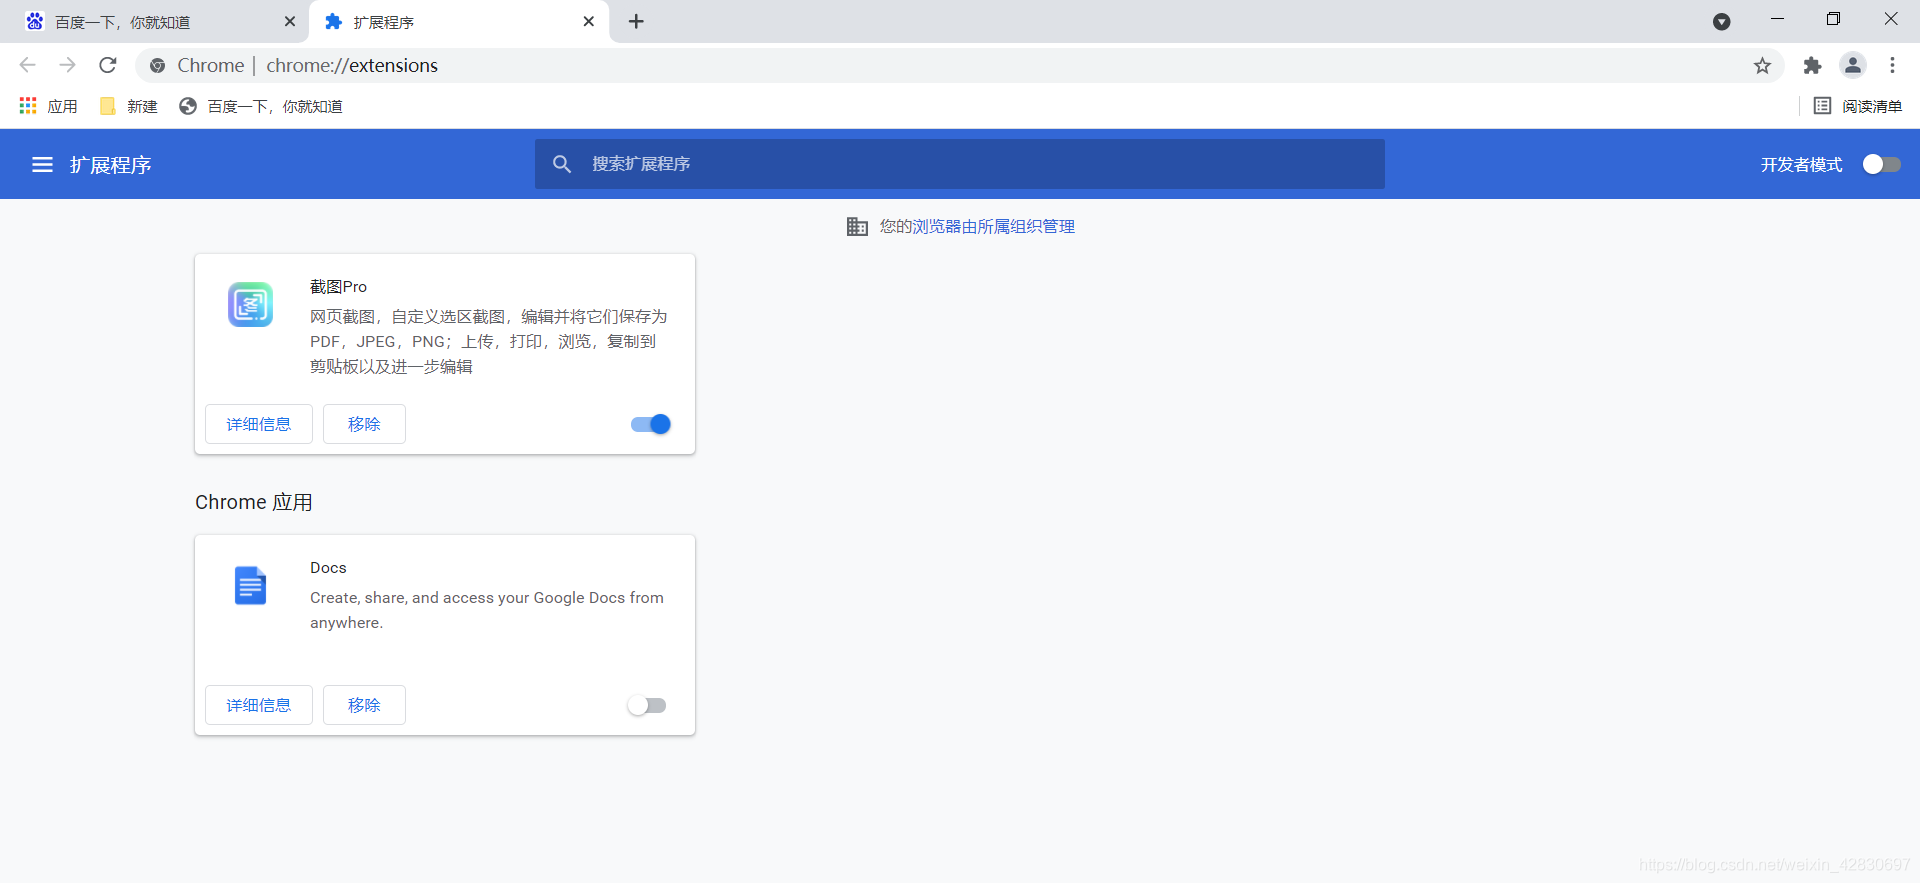The height and width of the screenshot is (883, 1920).
Task: Open a new tab
Action: 636,22
